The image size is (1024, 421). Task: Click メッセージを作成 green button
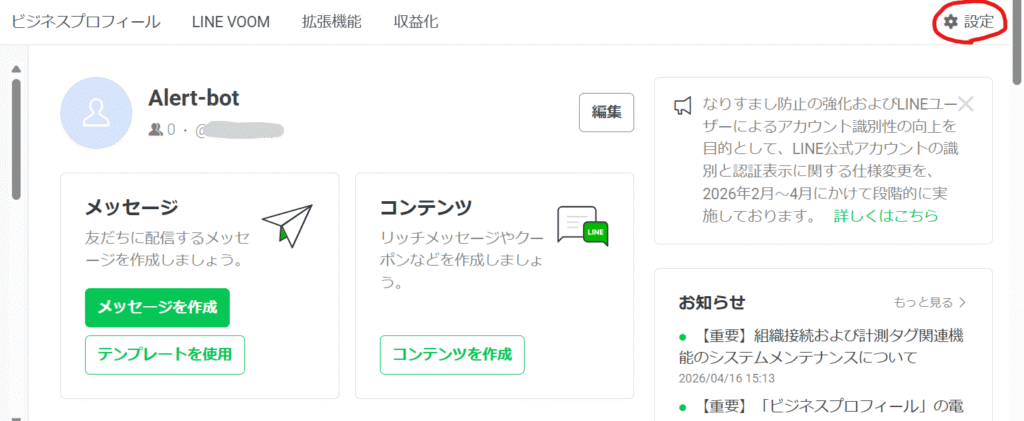click(157, 307)
